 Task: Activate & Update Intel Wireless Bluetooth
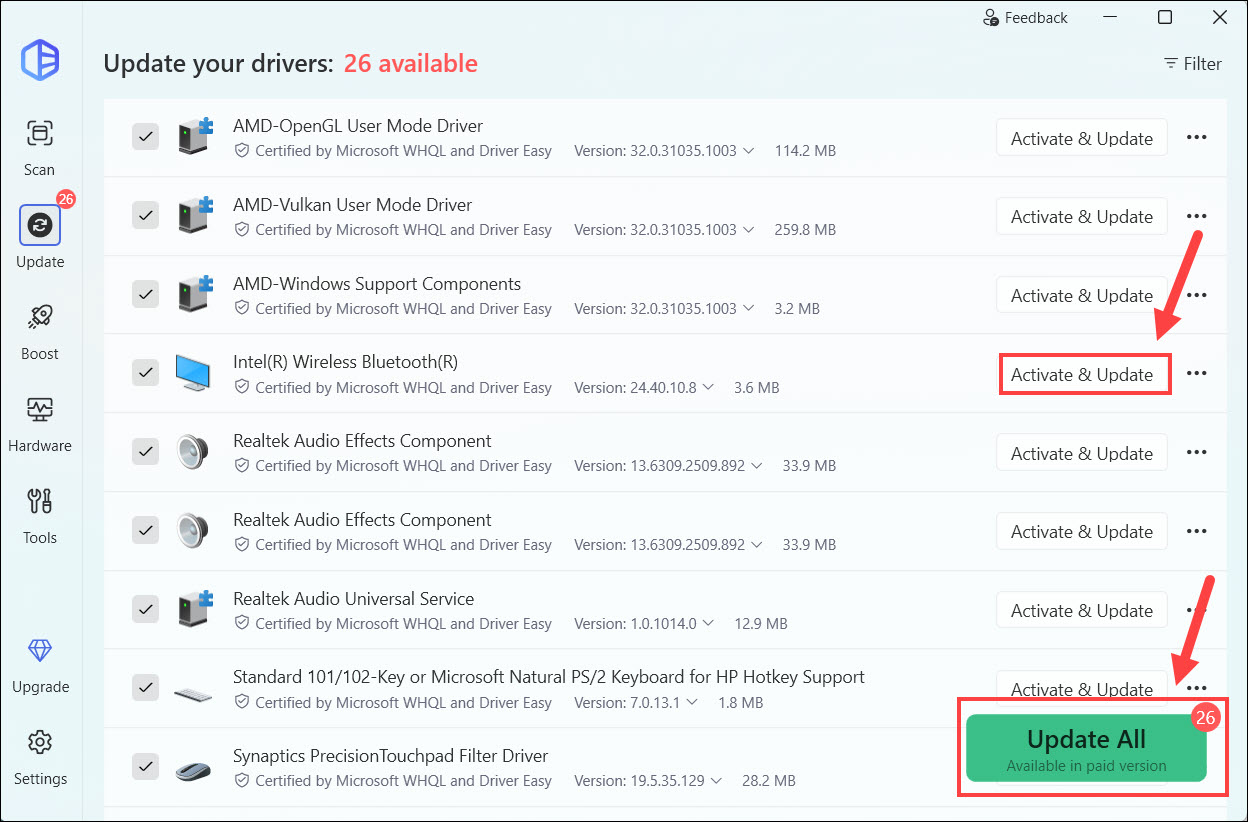(x=1082, y=374)
